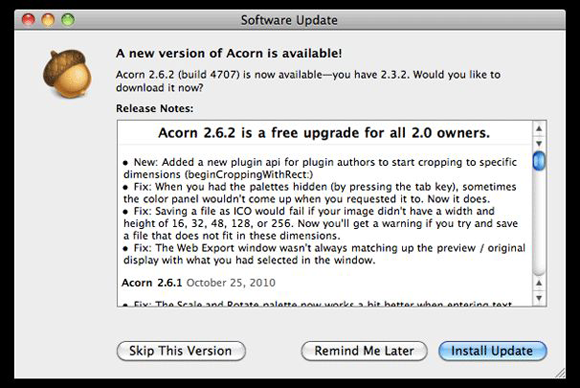The width and height of the screenshot is (580, 388).
Task: Click the lower scroll-up arrow in release notes
Action: 539,283
